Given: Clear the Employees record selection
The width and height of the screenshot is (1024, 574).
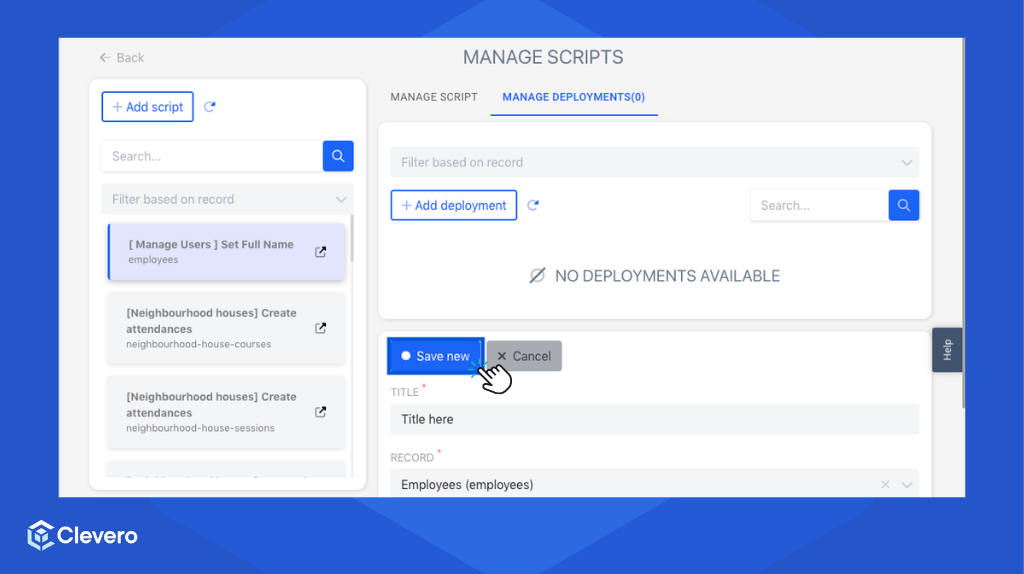Looking at the screenshot, I should (885, 485).
